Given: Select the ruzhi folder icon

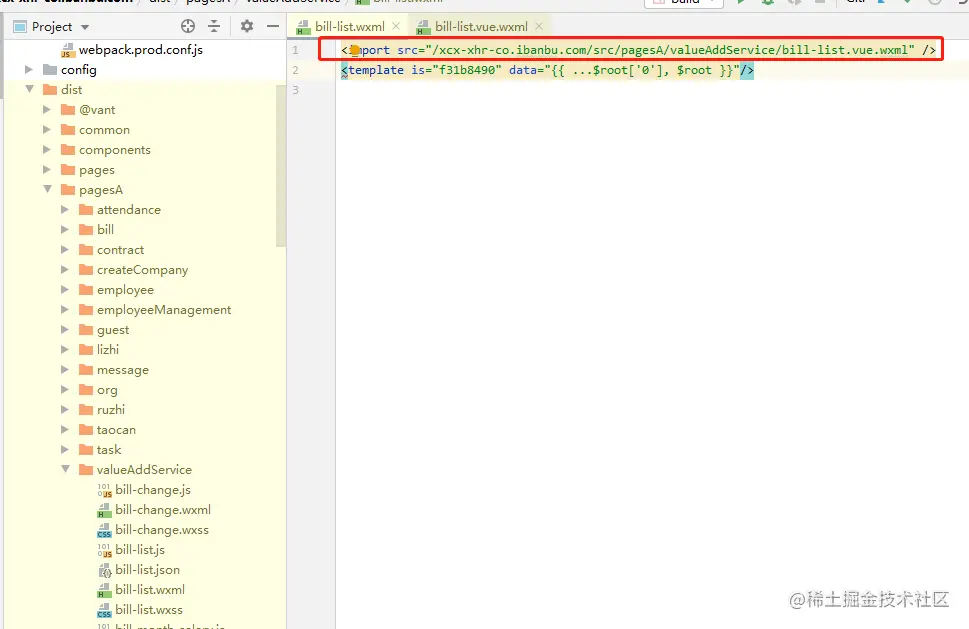Looking at the screenshot, I should point(86,409).
